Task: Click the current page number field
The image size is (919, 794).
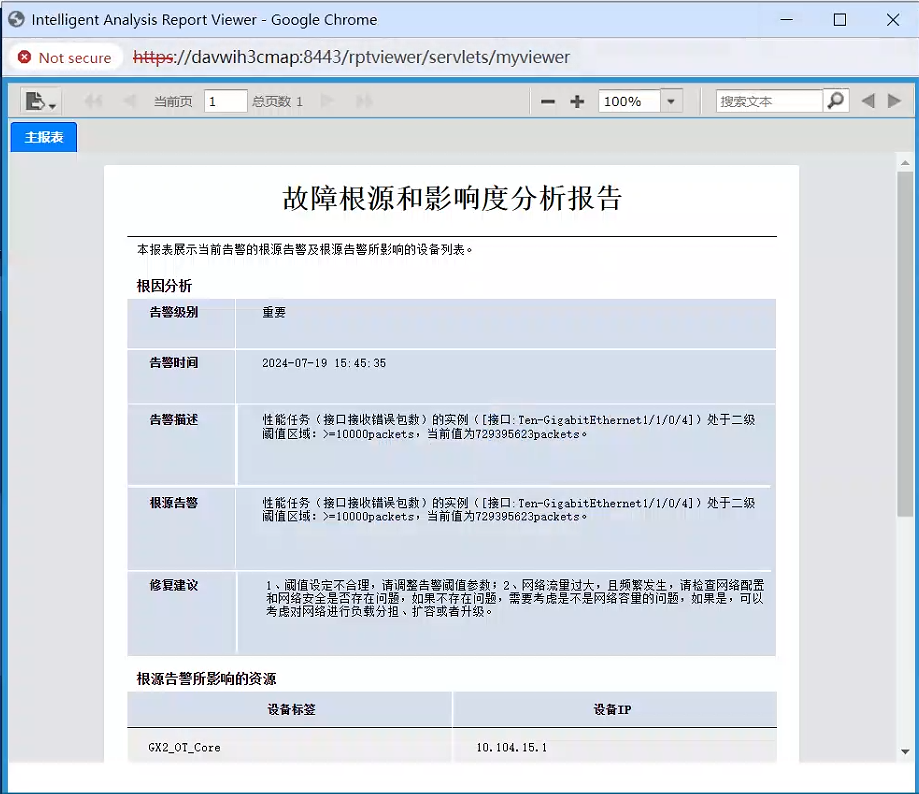Action: (226, 101)
